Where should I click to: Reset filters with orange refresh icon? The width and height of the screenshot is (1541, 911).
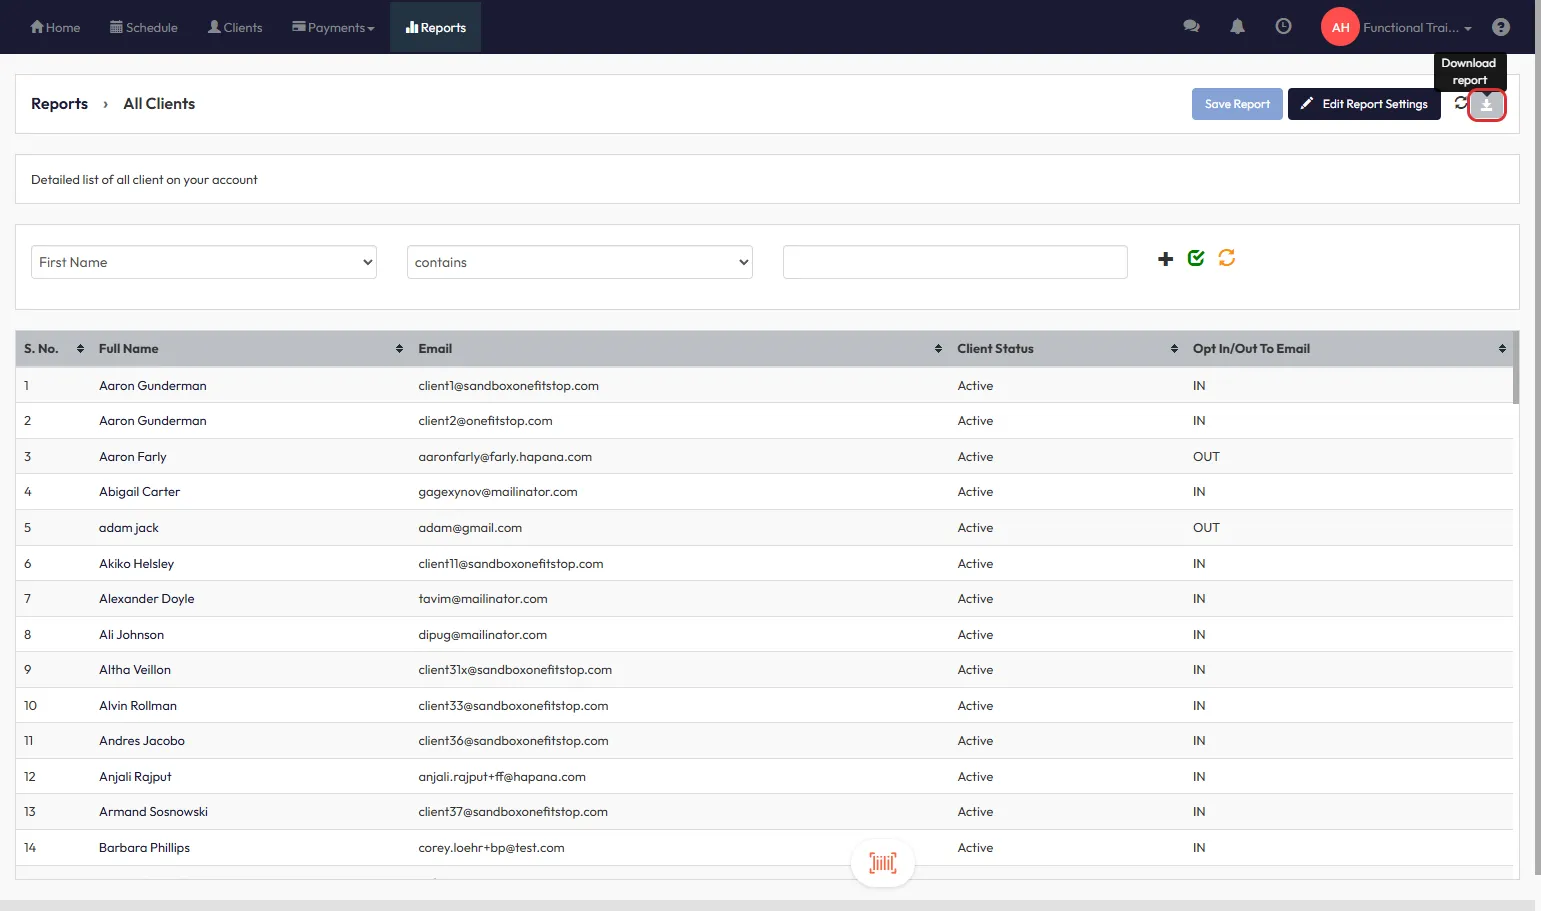pyautogui.click(x=1227, y=258)
